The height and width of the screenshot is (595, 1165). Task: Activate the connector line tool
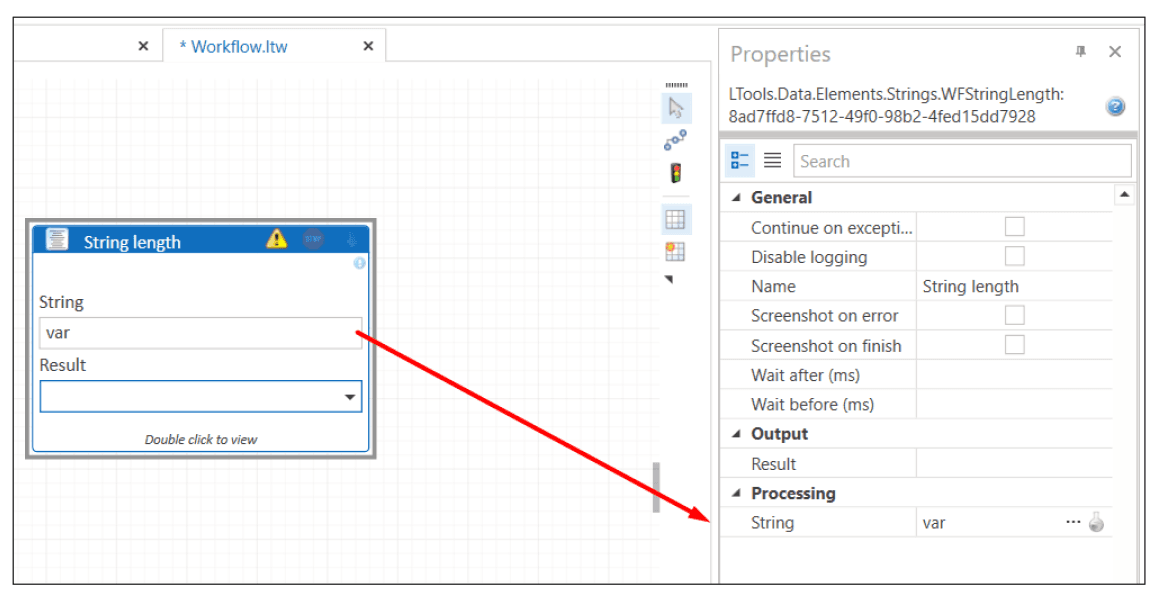coord(676,141)
